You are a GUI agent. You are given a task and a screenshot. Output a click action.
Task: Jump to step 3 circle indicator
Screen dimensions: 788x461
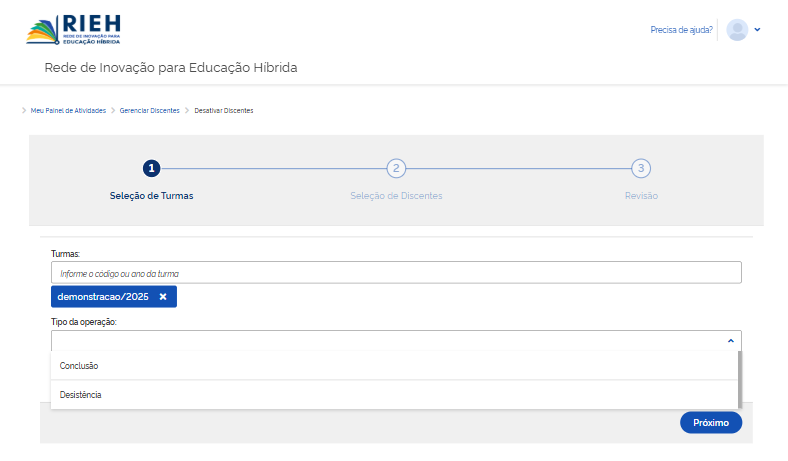(641, 168)
